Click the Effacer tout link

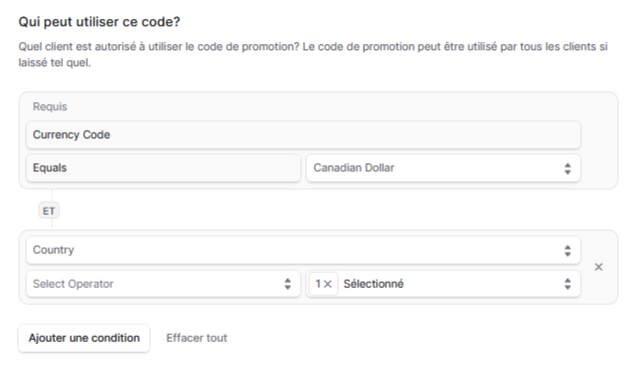click(197, 338)
